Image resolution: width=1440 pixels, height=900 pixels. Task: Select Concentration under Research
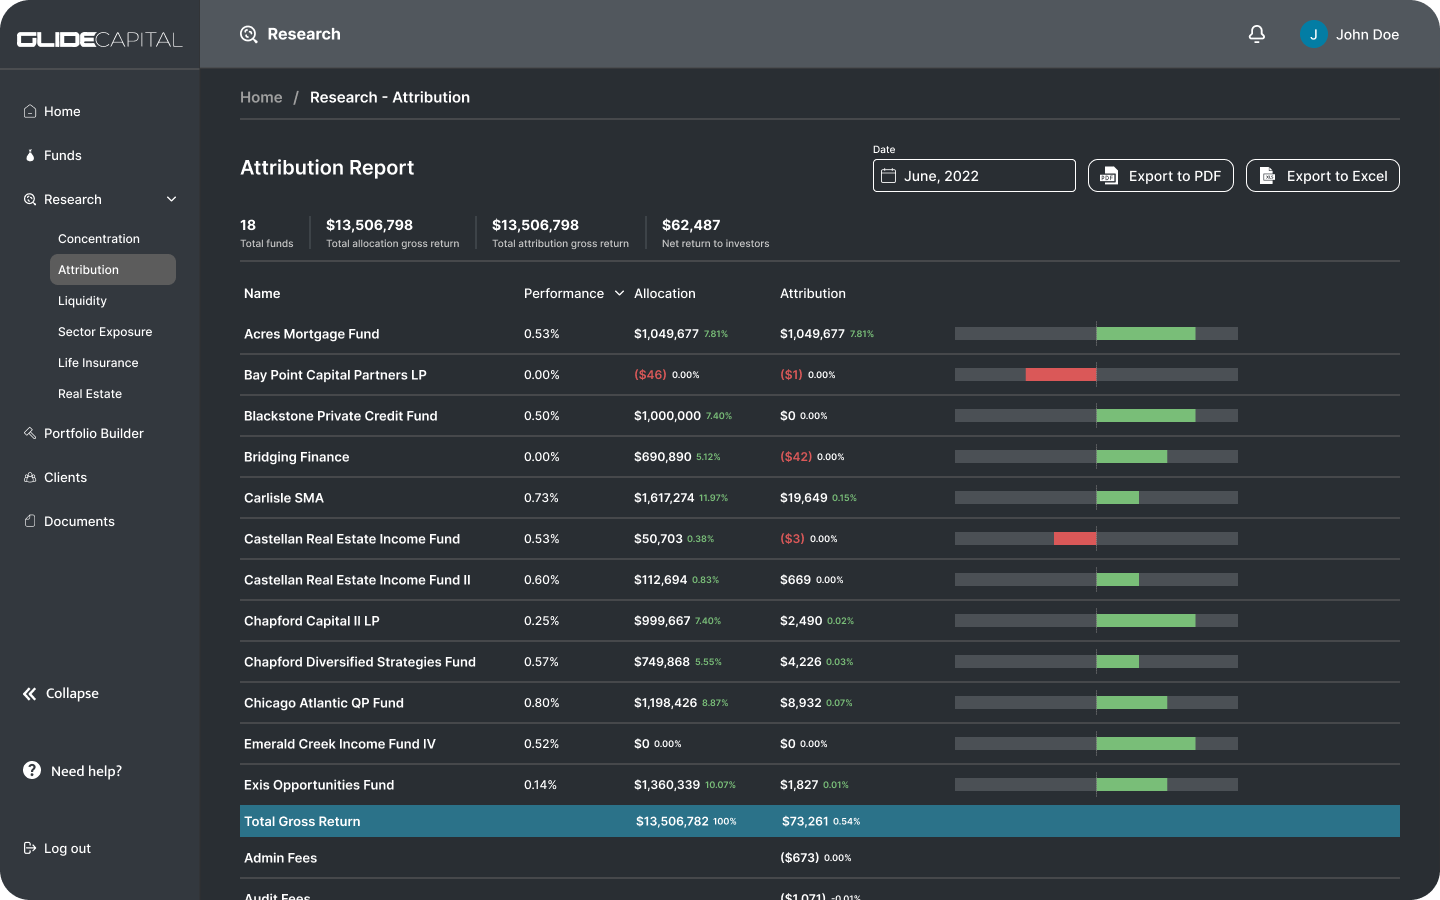99,239
